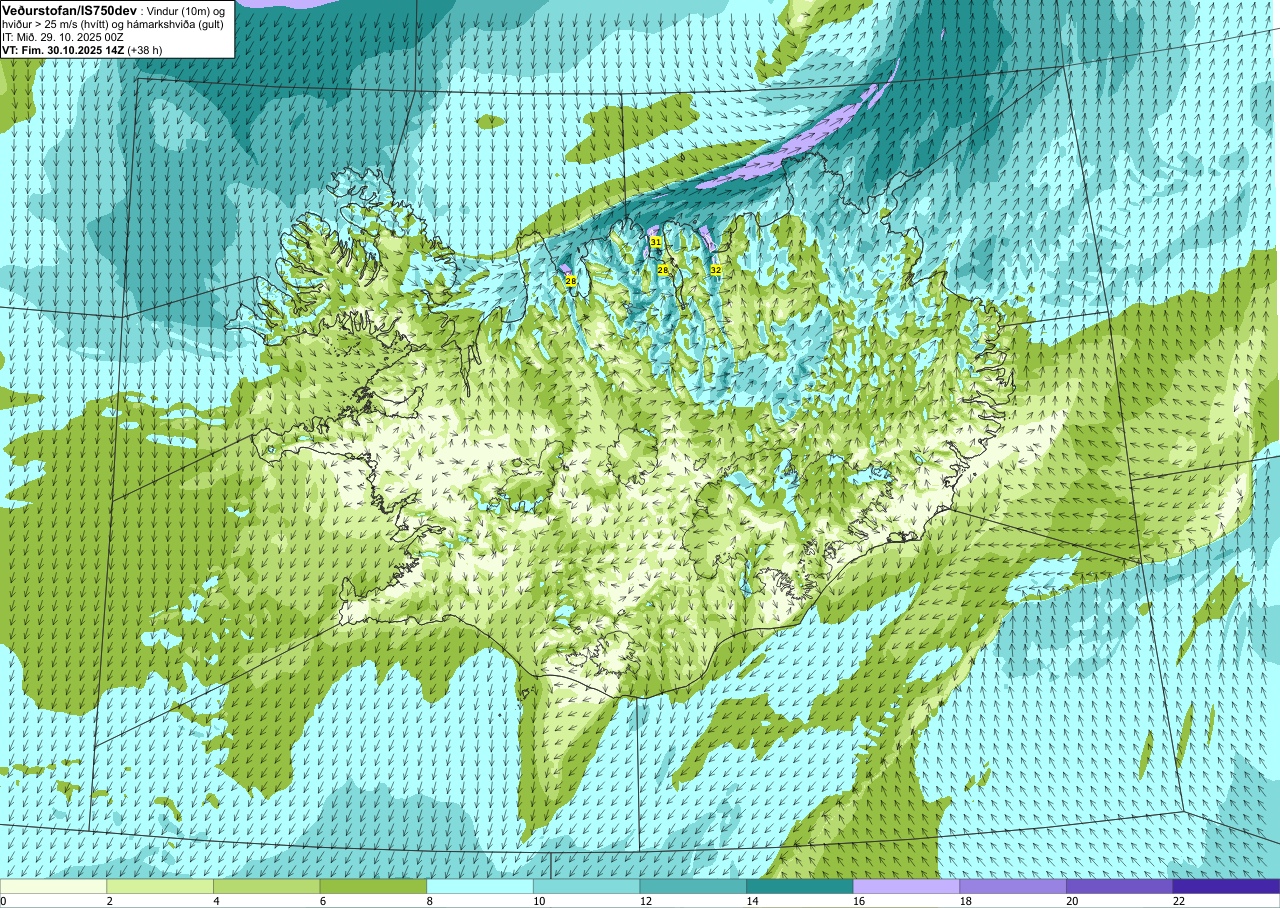
Task: Click the 20–22 m/s violet legend swatch
Action: (x=1120, y=886)
